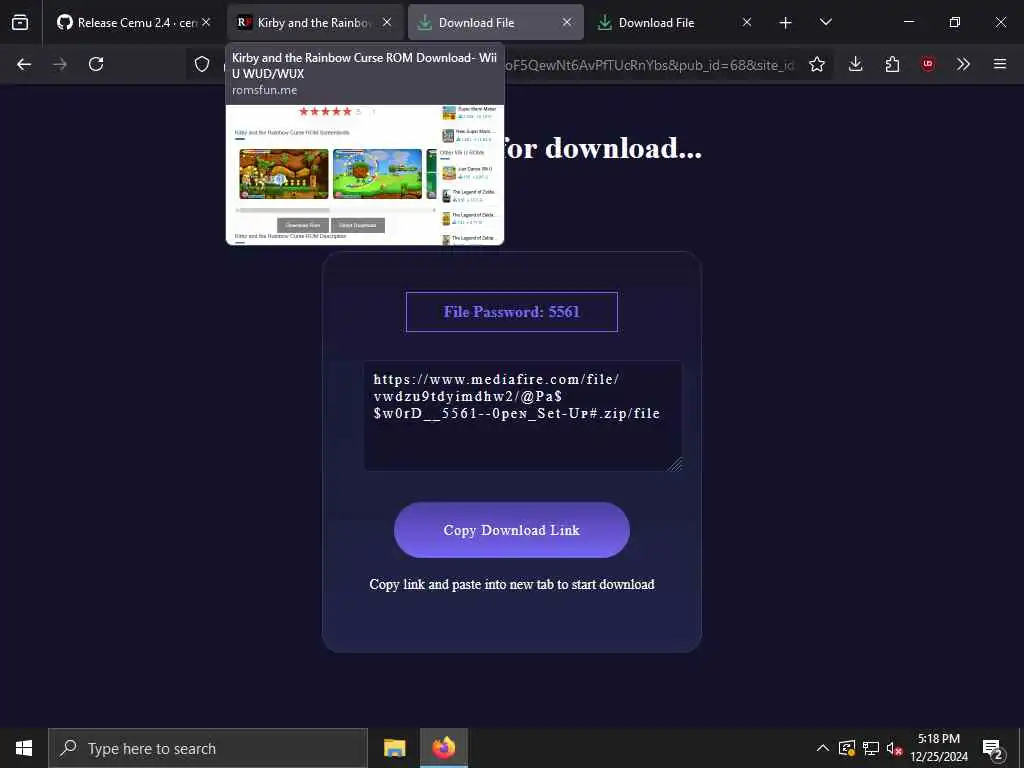The image size is (1024, 768).
Task: Open a new tab with plus button
Action: pos(786,23)
